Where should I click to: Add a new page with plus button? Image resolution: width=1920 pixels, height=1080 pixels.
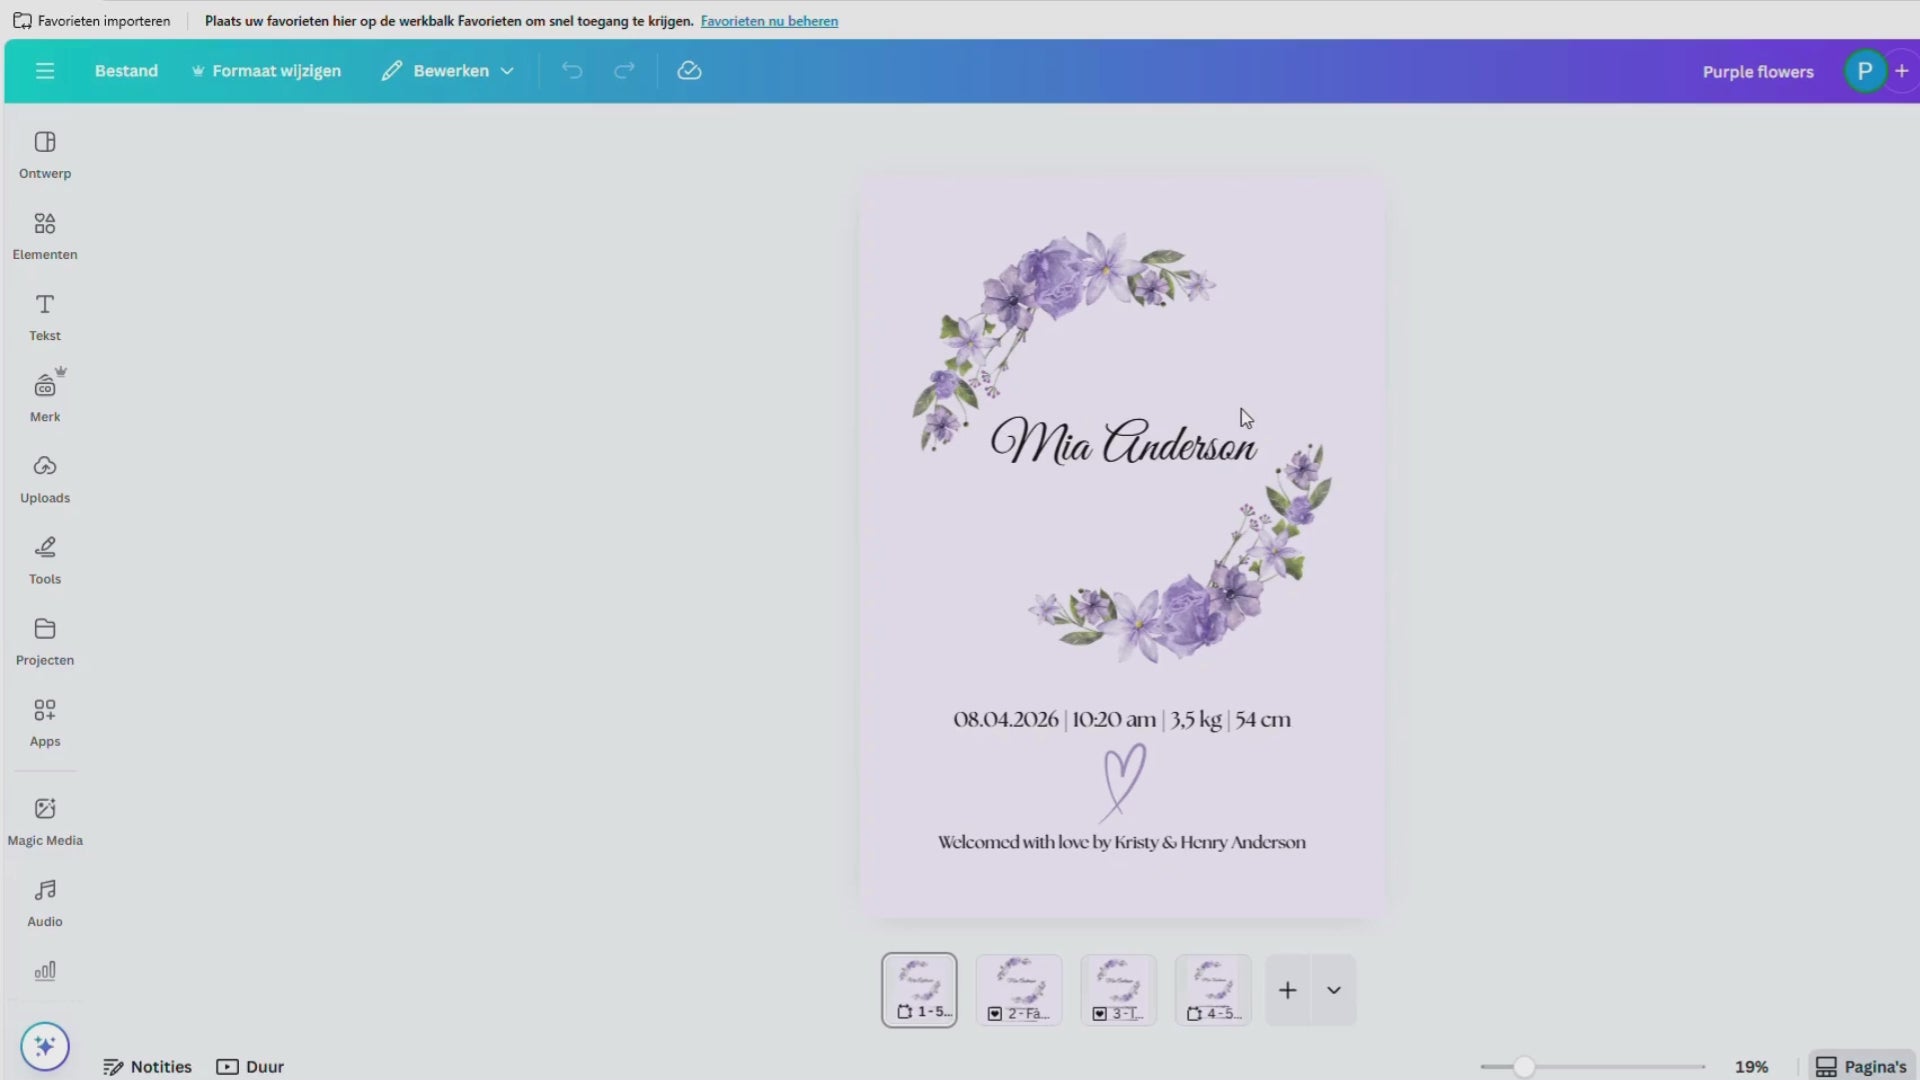(1288, 990)
